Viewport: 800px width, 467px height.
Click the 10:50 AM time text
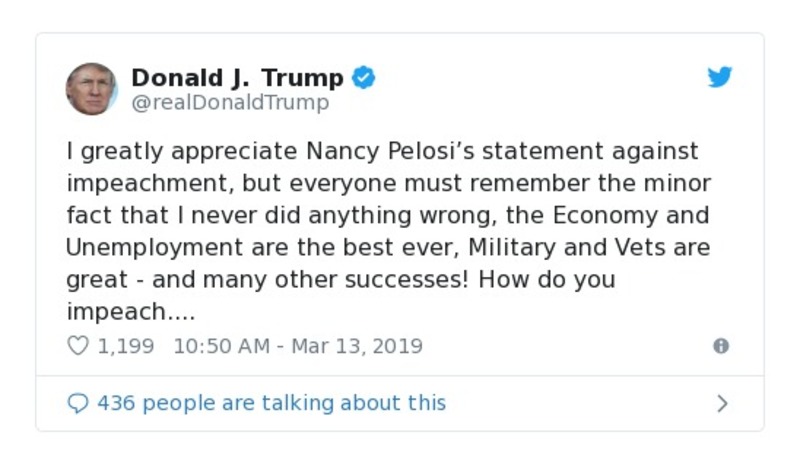221,346
